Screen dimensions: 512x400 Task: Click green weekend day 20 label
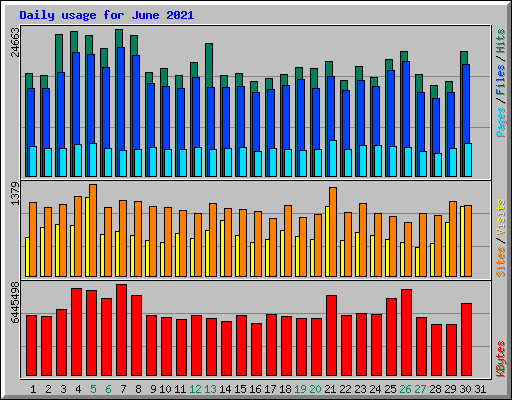(315, 389)
